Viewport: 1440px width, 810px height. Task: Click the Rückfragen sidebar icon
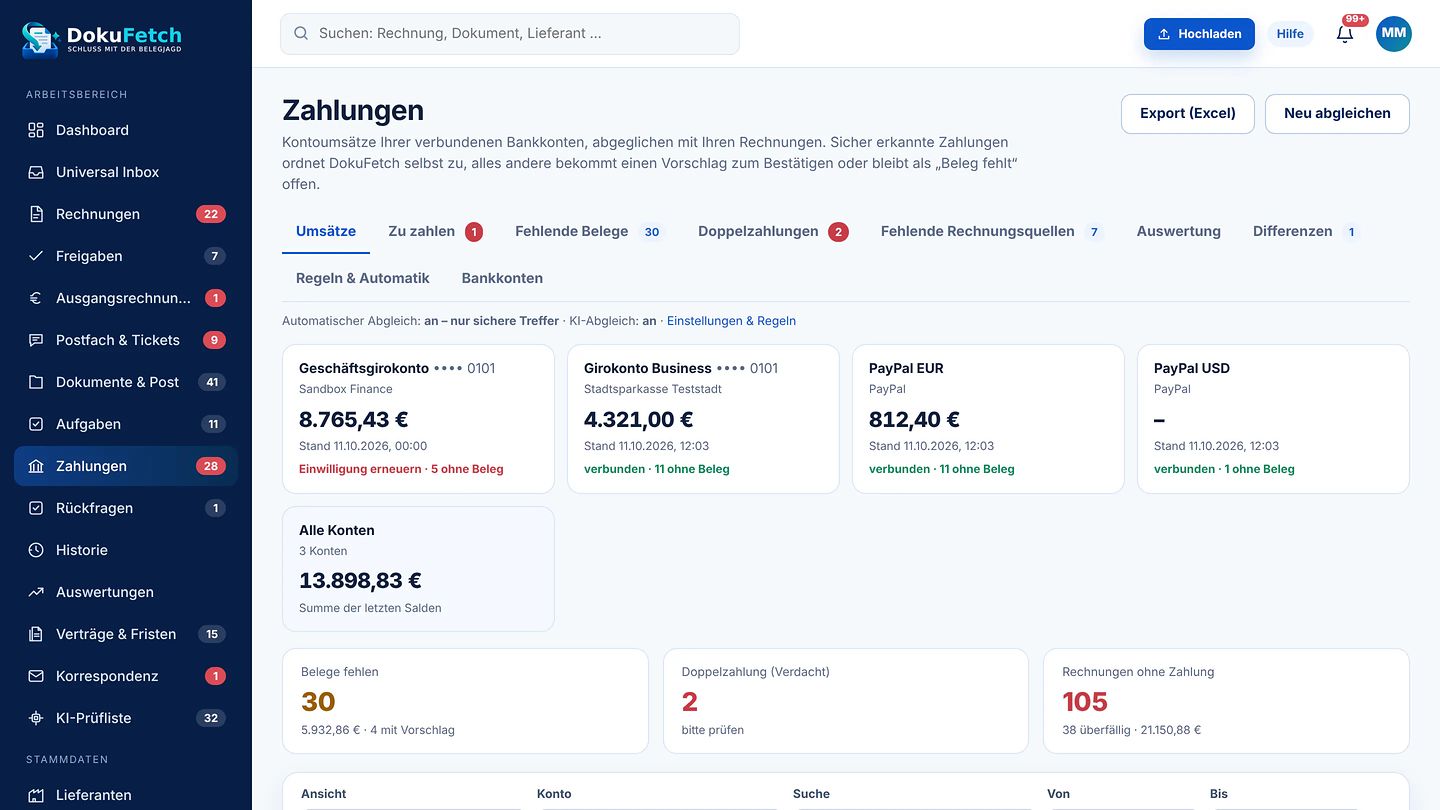pyautogui.click(x=36, y=508)
